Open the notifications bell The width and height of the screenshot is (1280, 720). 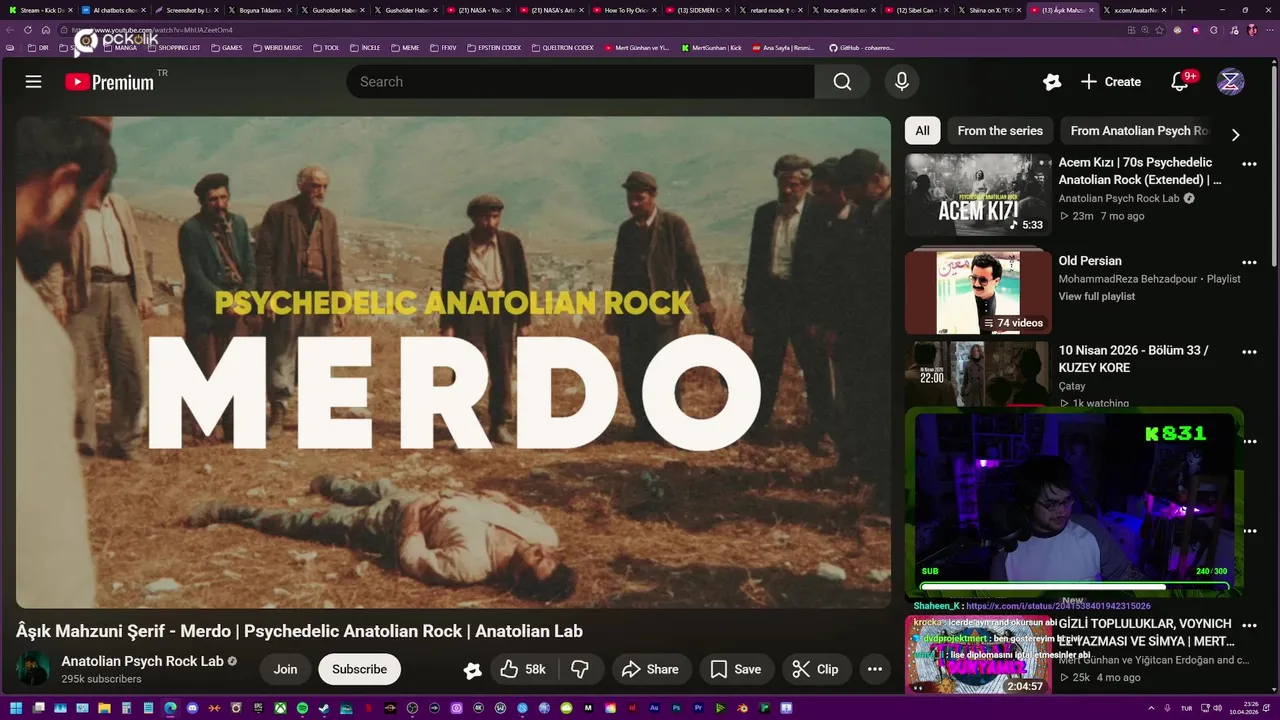(1180, 82)
